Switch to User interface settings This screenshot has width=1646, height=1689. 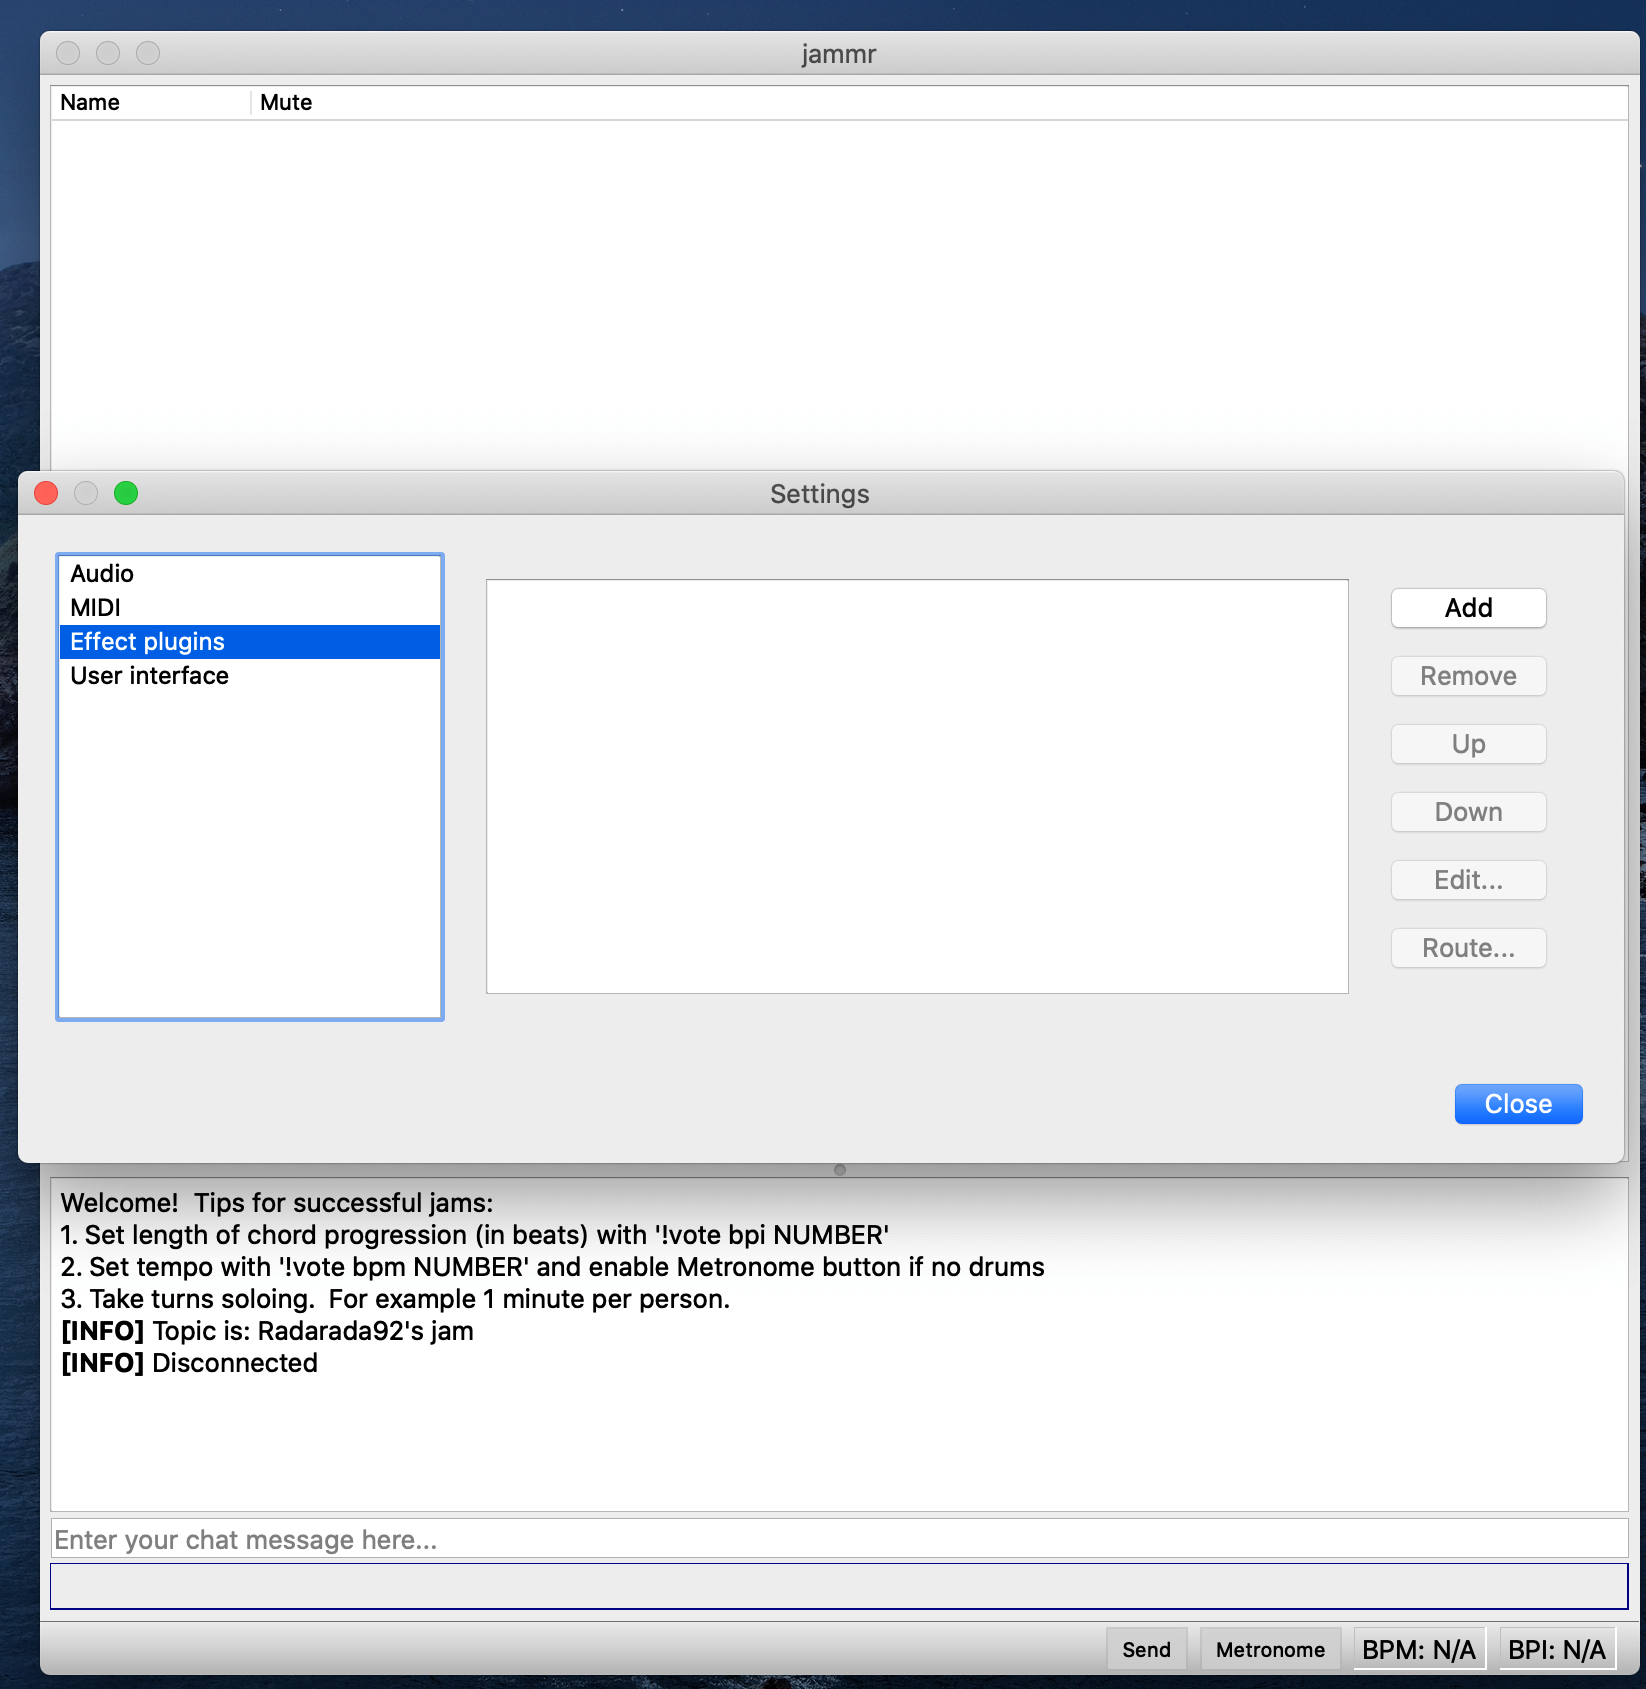coord(150,676)
